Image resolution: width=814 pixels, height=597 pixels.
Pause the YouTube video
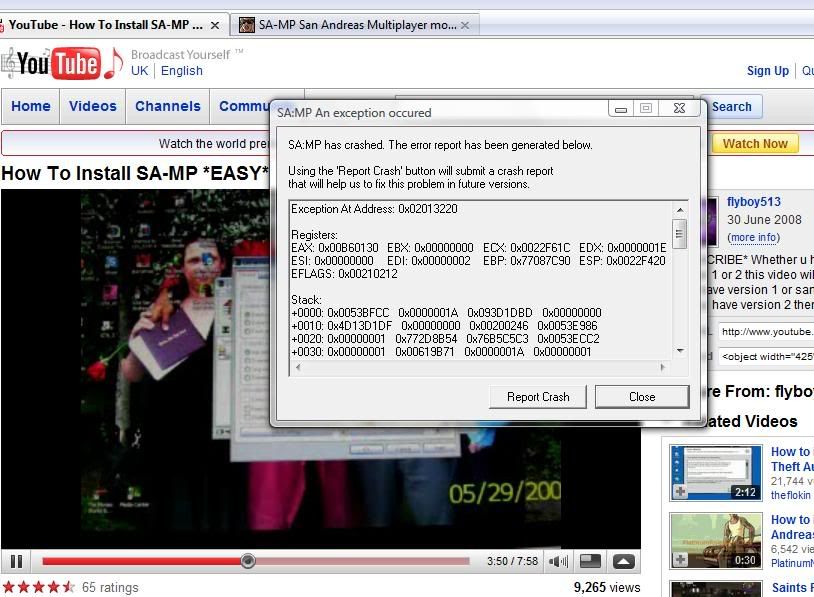(x=16, y=561)
